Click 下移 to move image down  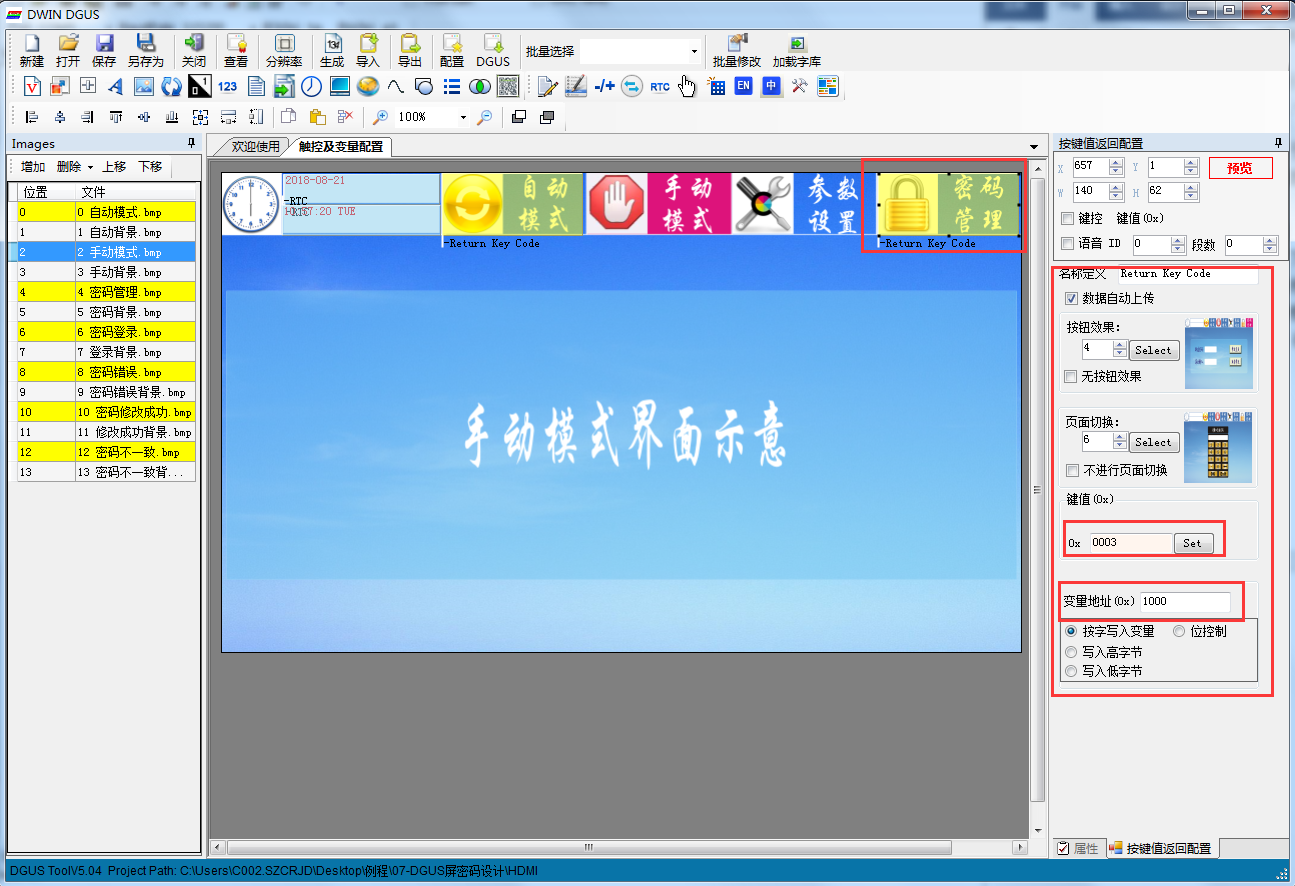pos(150,167)
